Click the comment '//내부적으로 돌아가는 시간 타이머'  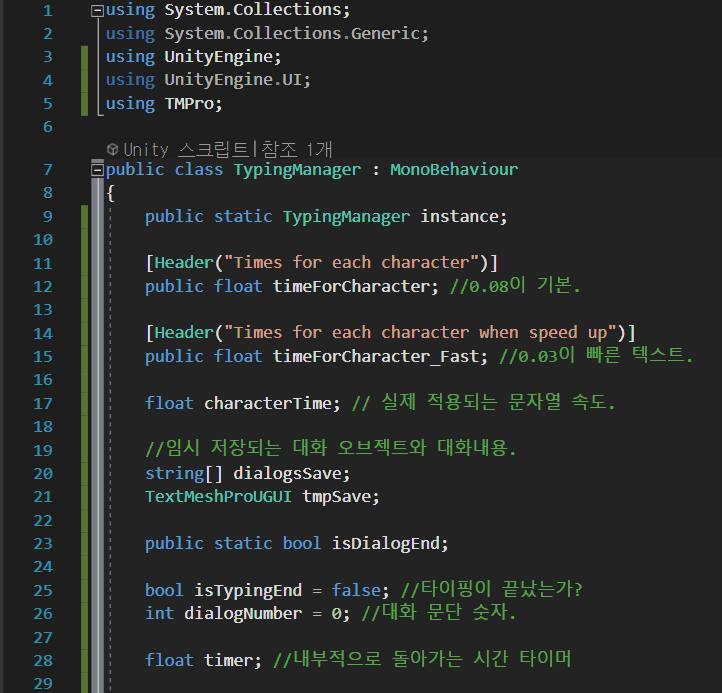coord(422,659)
